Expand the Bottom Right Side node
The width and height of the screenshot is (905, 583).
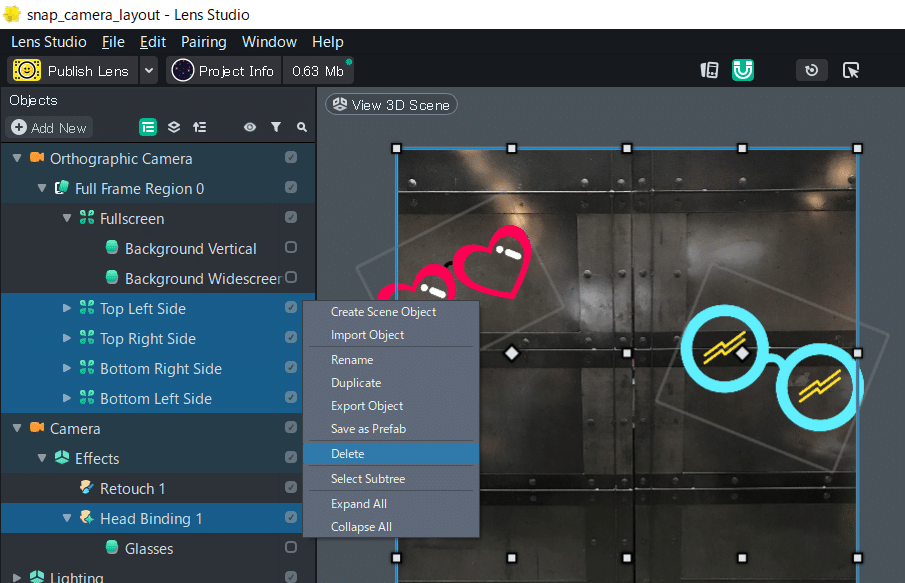[67, 368]
